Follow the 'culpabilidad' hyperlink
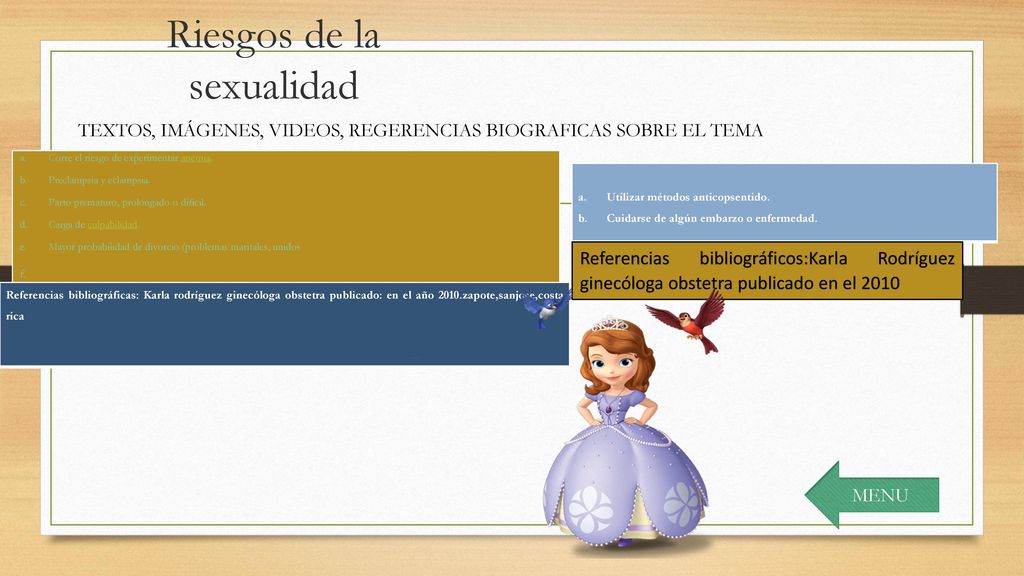Image resolution: width=1024 pixels, height=576 pixels. pos(112,225)
